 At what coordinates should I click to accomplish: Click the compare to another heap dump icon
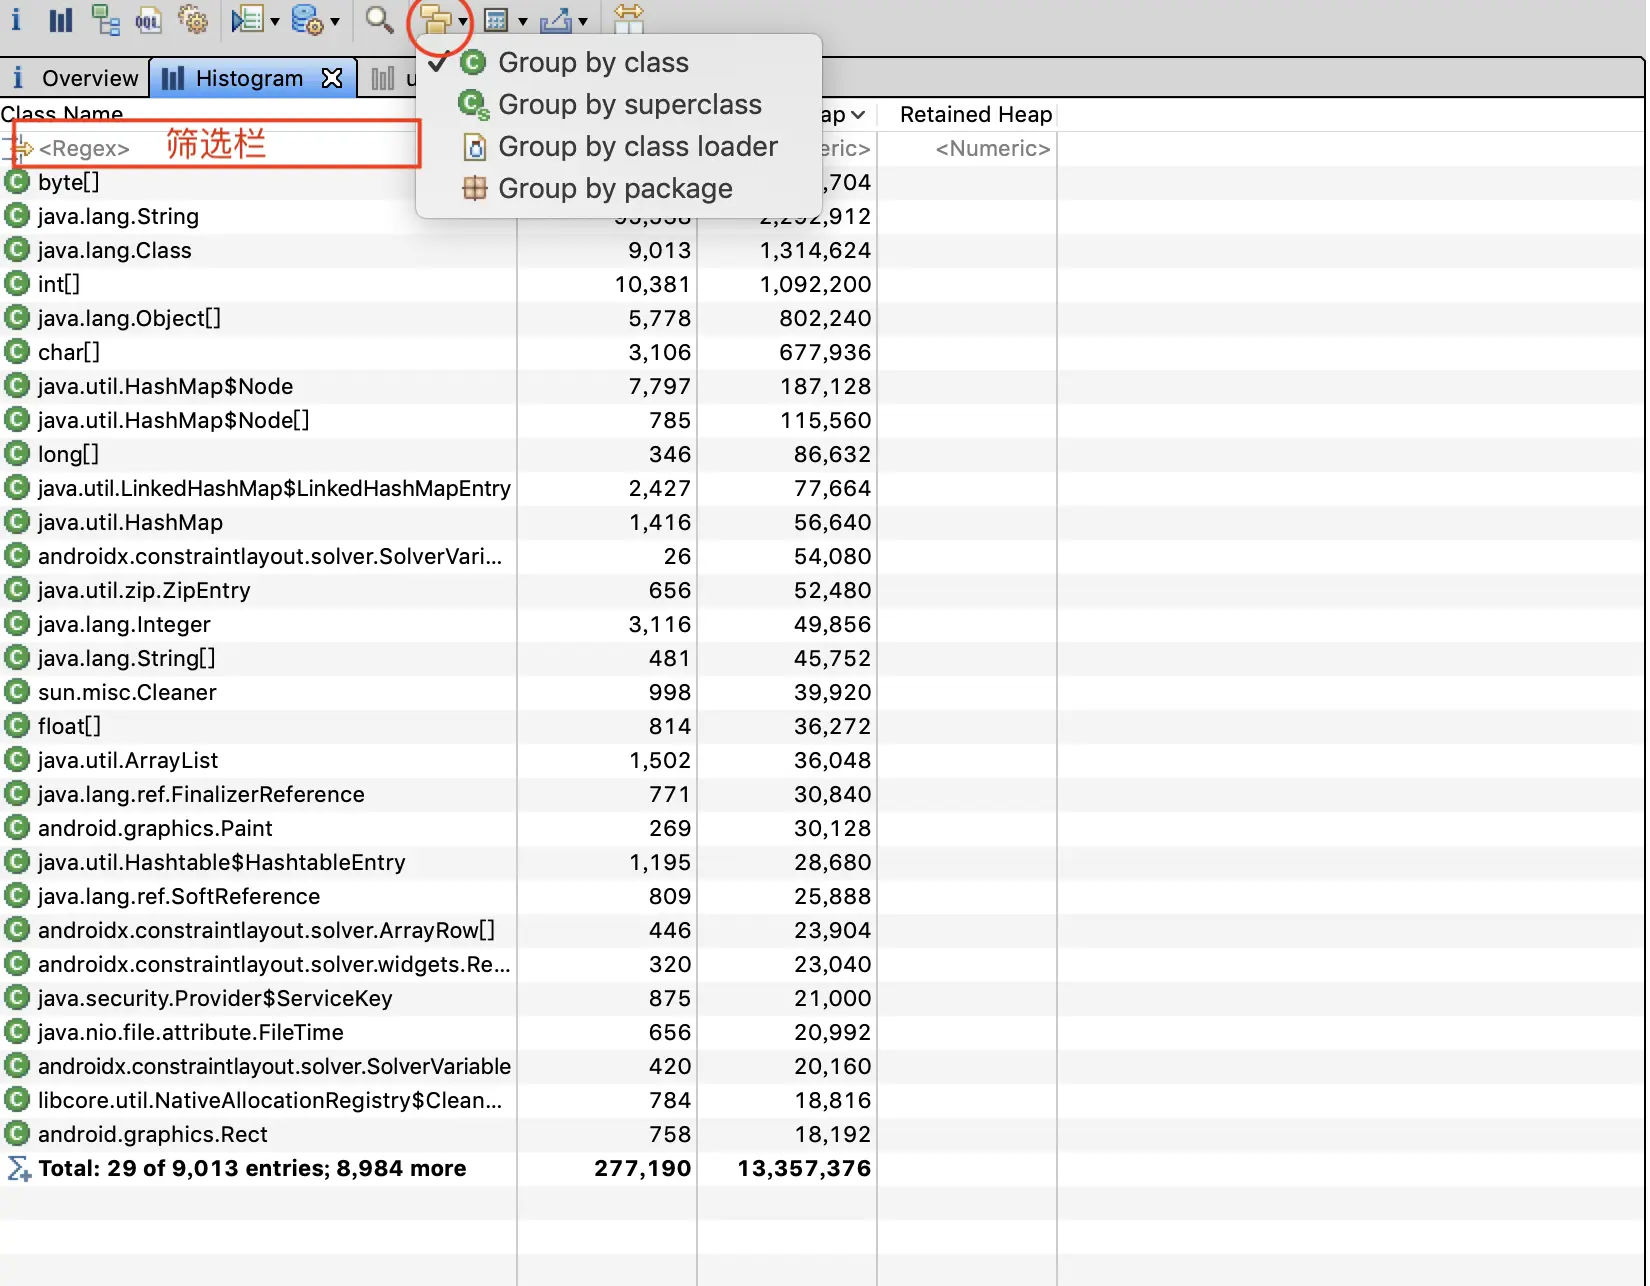[628, 18]
